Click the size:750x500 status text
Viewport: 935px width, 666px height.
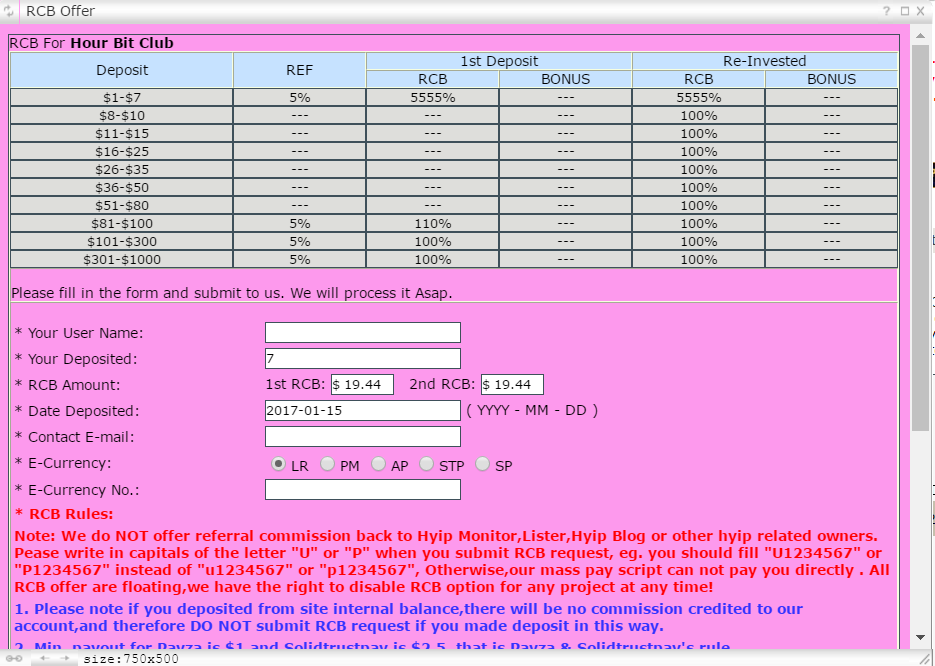point(131,659)
